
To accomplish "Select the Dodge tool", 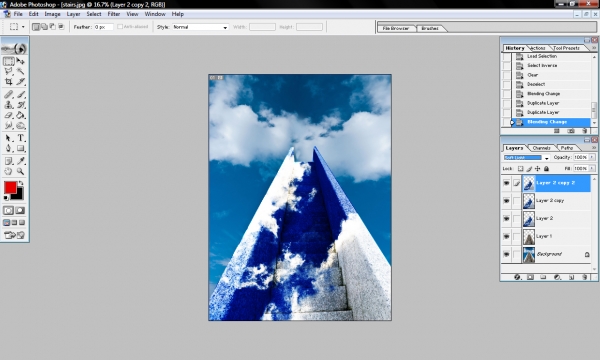I will click(x=20, y=125).
